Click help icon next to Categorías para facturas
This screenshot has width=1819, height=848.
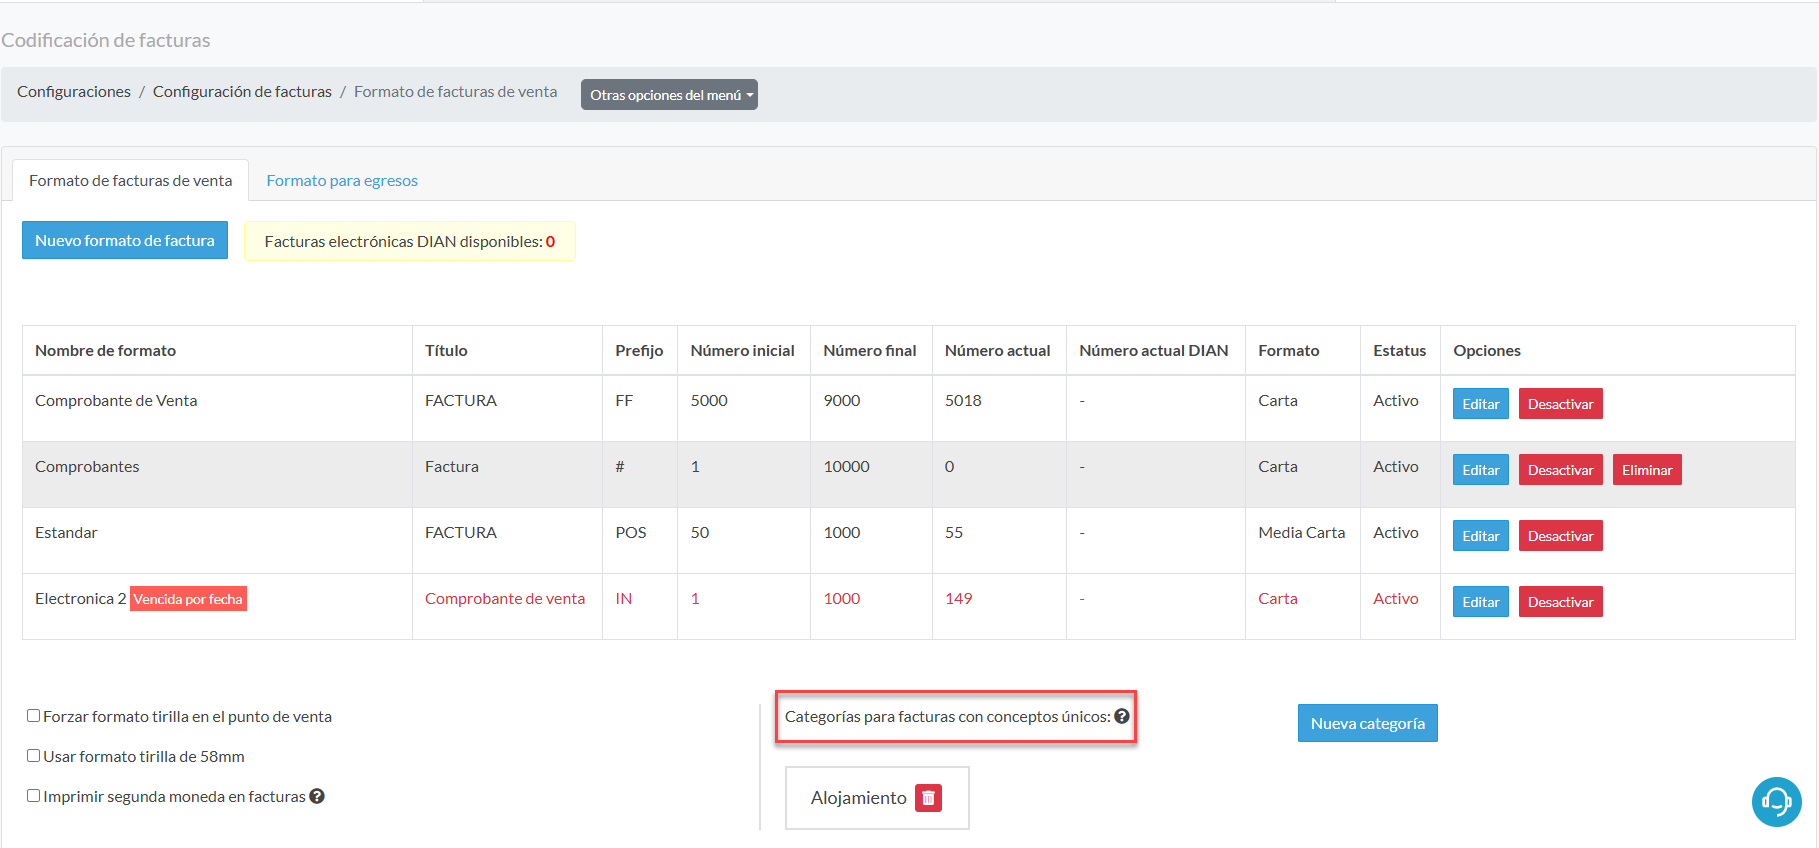[x=1122, y=716]
